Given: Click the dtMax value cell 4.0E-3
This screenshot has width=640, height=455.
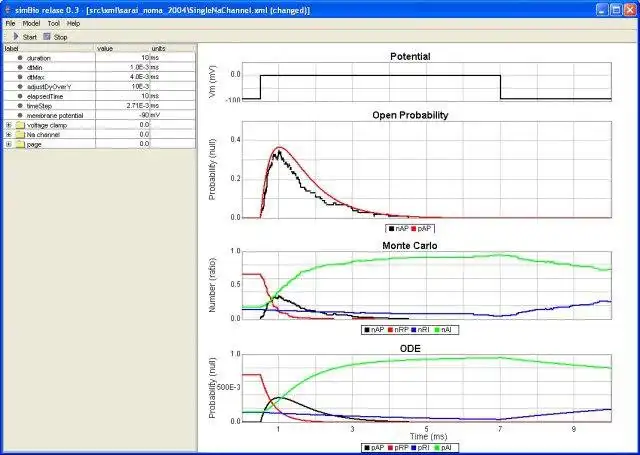Looking at the screenshot, I should (x=123, y=77).
